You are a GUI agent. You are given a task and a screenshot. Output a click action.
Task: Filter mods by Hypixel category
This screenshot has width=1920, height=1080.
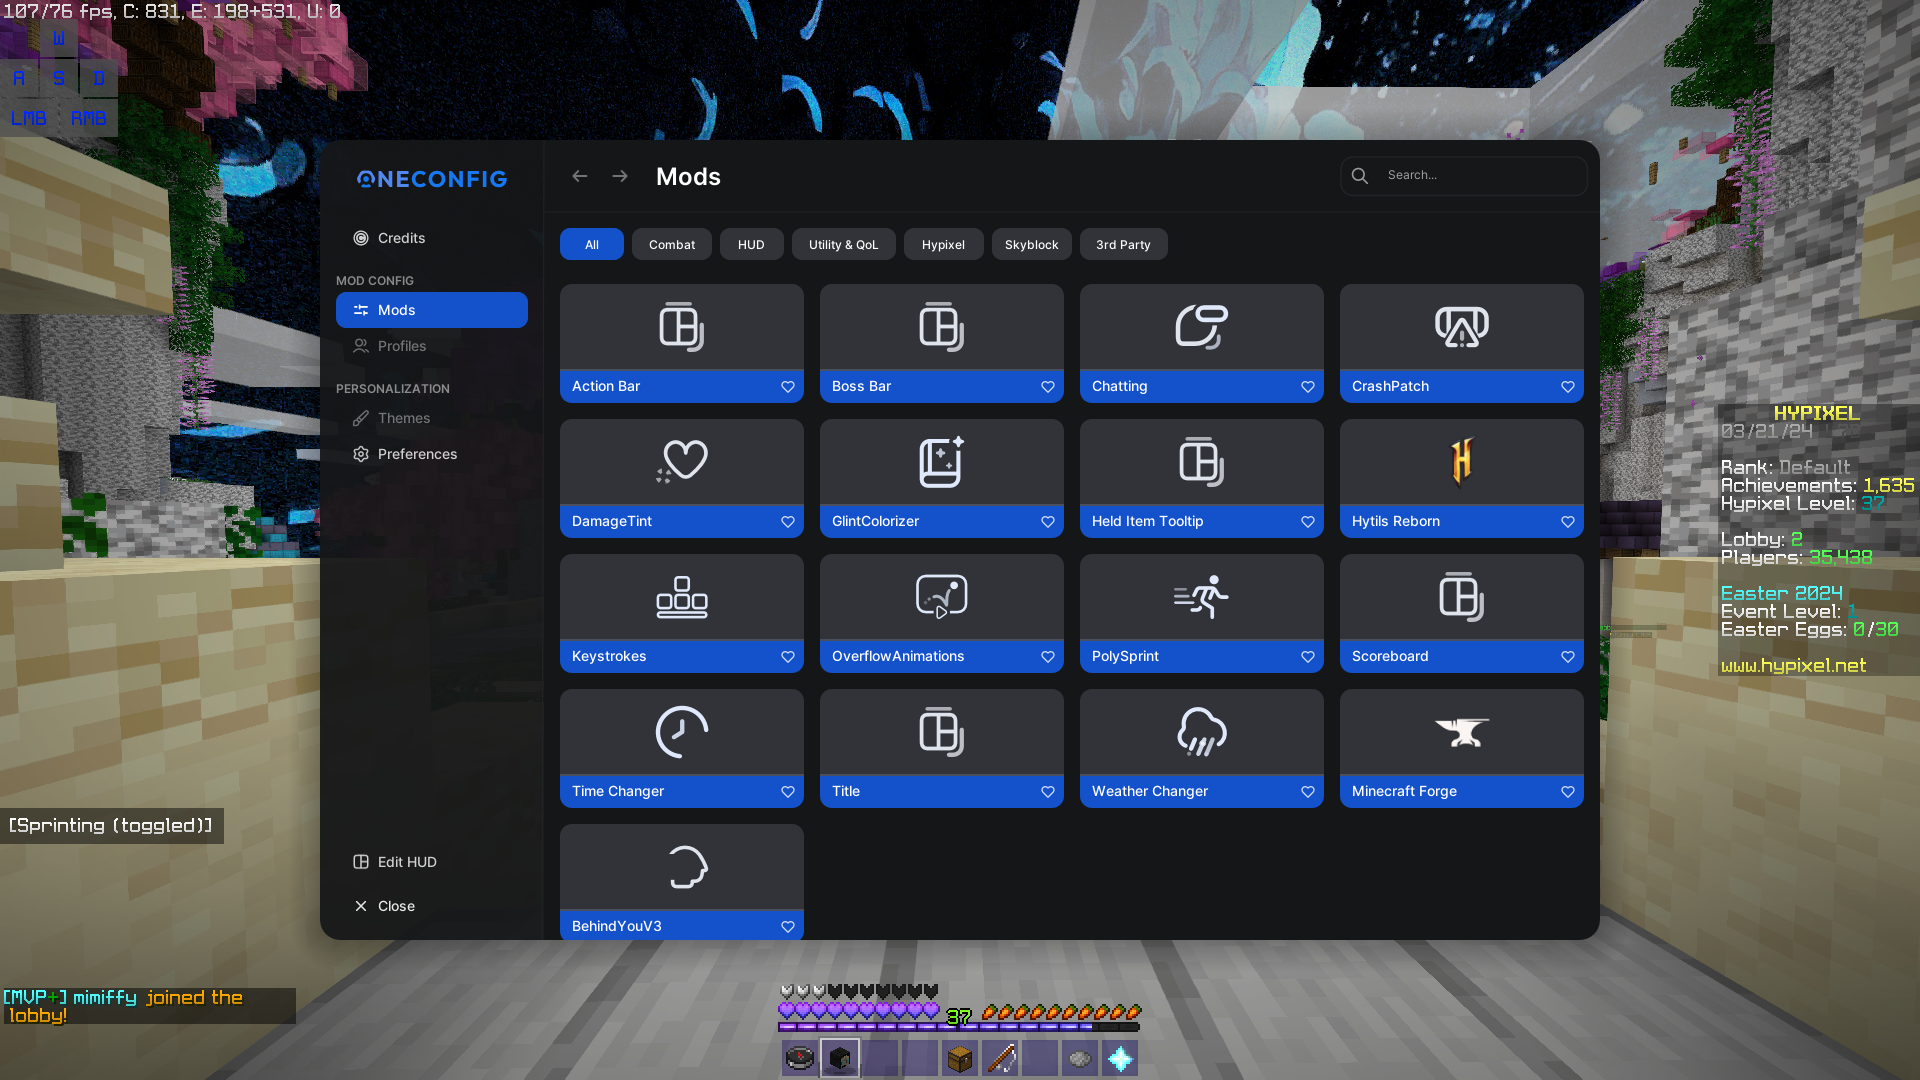[944, 244]
